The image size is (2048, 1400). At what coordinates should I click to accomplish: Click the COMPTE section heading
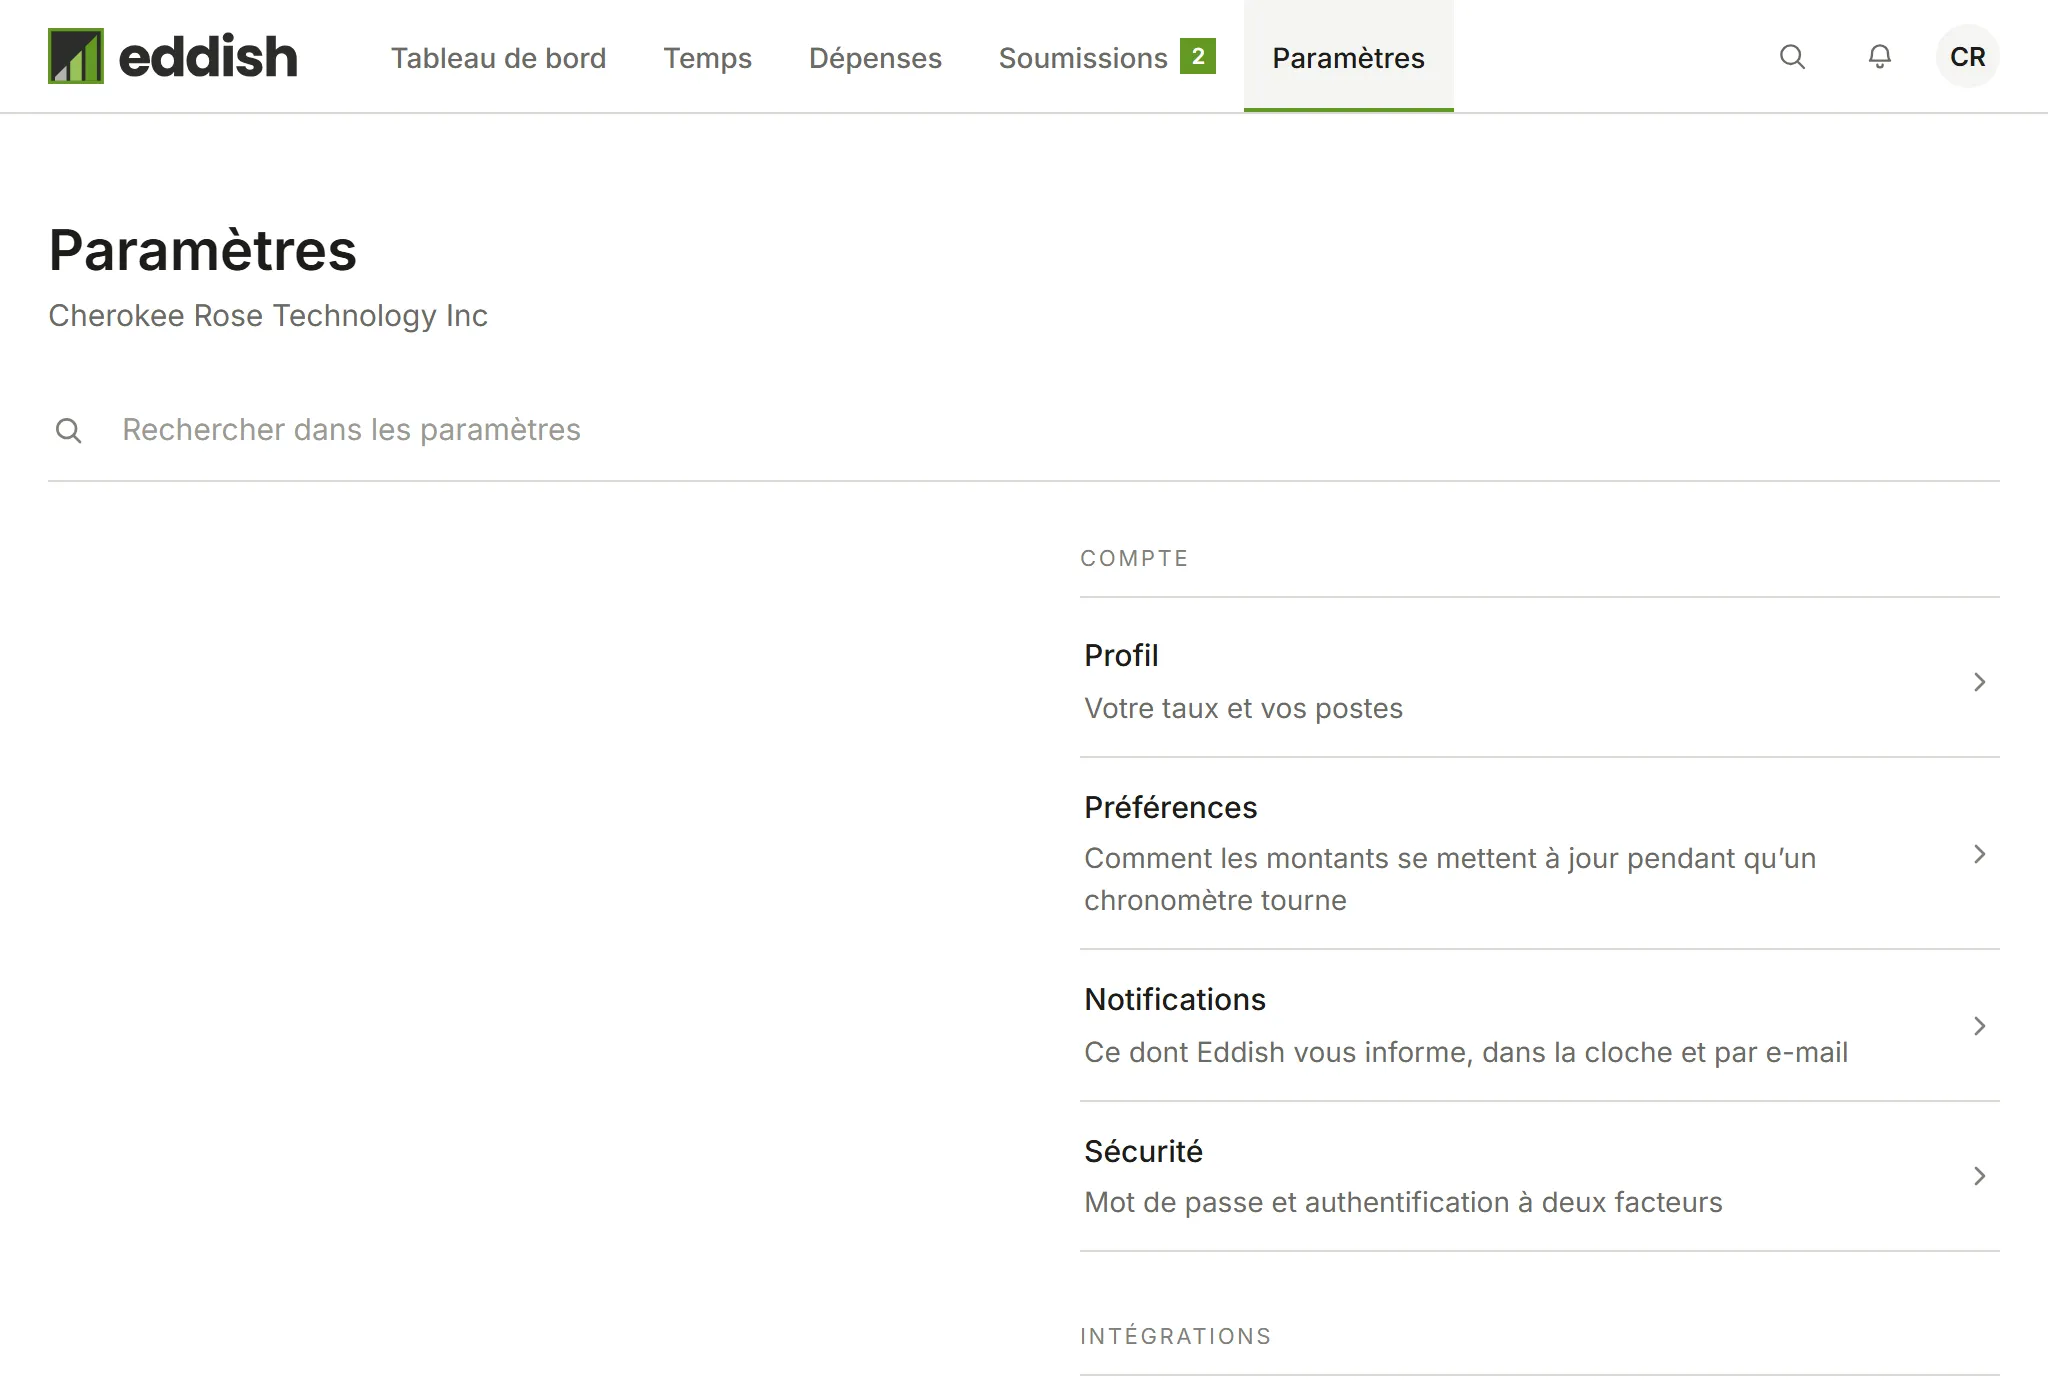[1134, 558]
